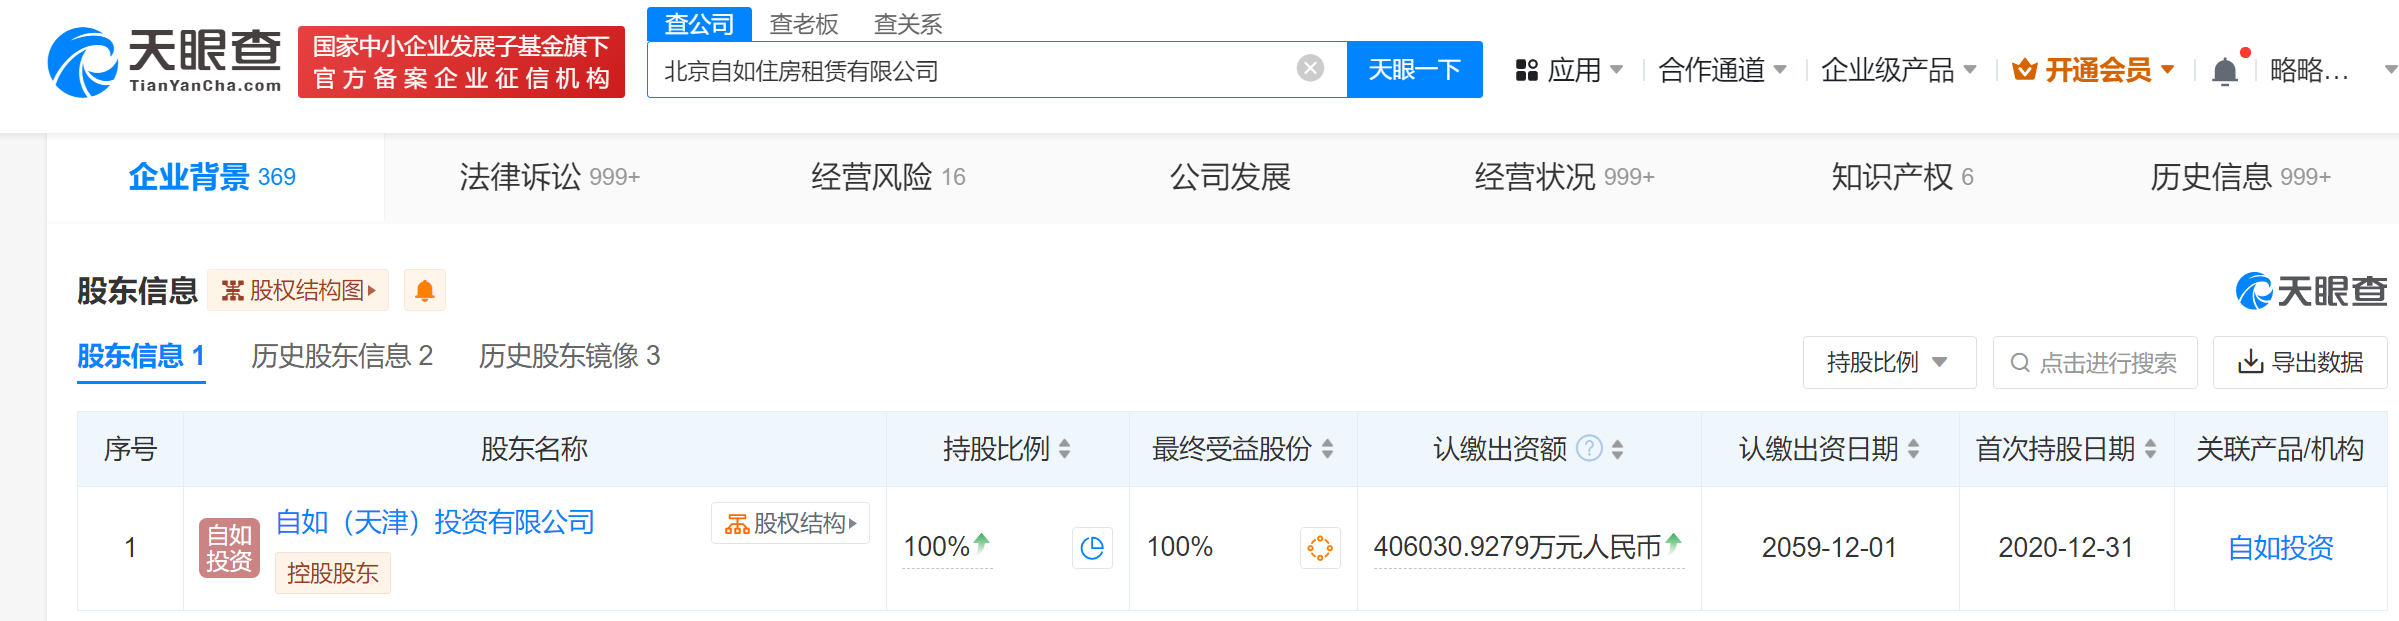This screenshot has width=2399, height=621.
Task: Select the 知识产权 6 tab
Action: [1902, 177]
